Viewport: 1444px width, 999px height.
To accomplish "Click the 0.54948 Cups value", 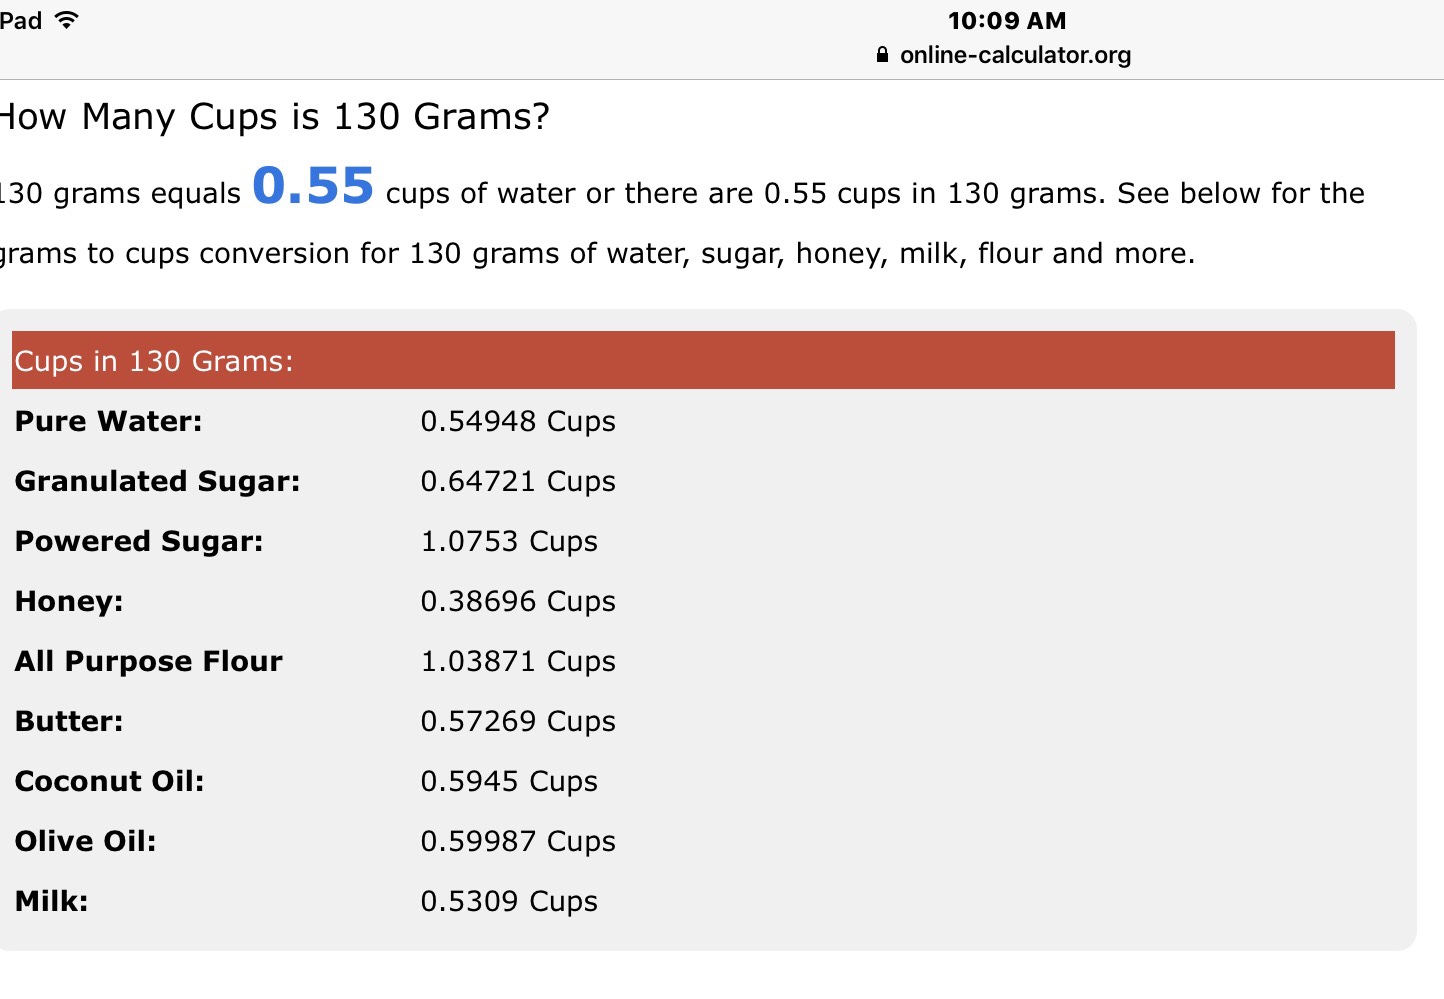I will coord(518,421).
